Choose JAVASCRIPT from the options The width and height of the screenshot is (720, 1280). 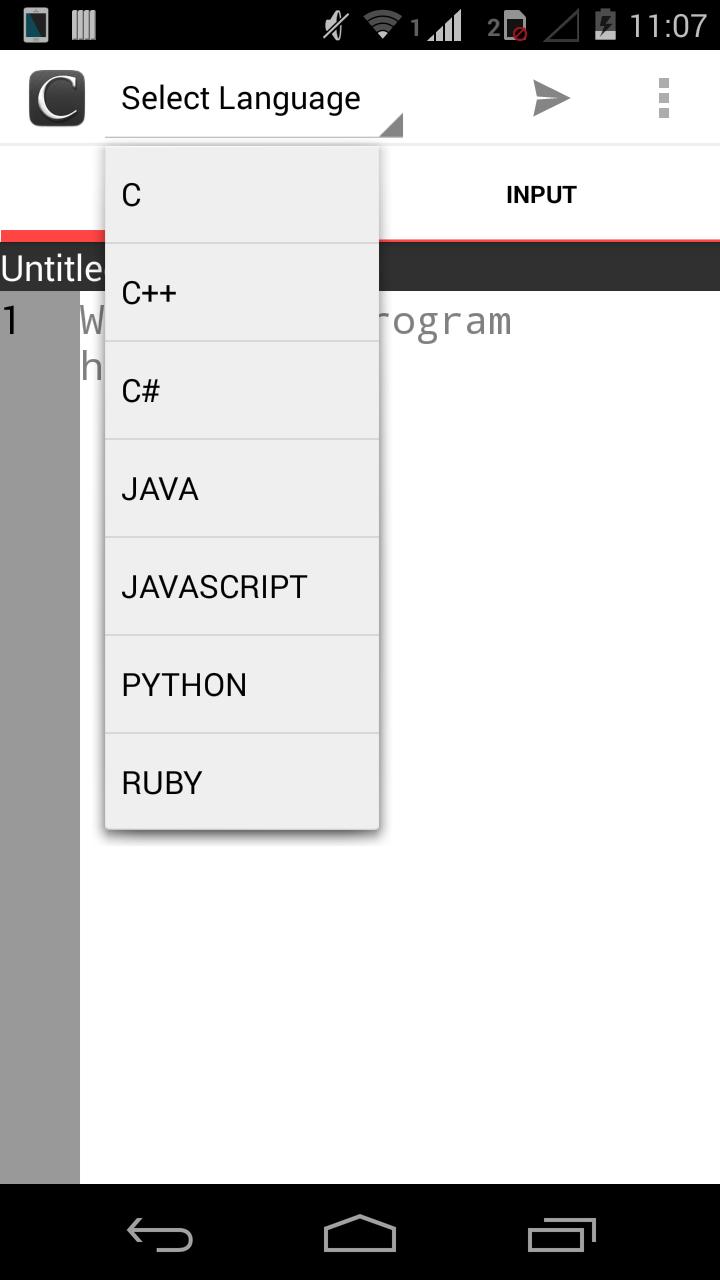pos(240,586)
